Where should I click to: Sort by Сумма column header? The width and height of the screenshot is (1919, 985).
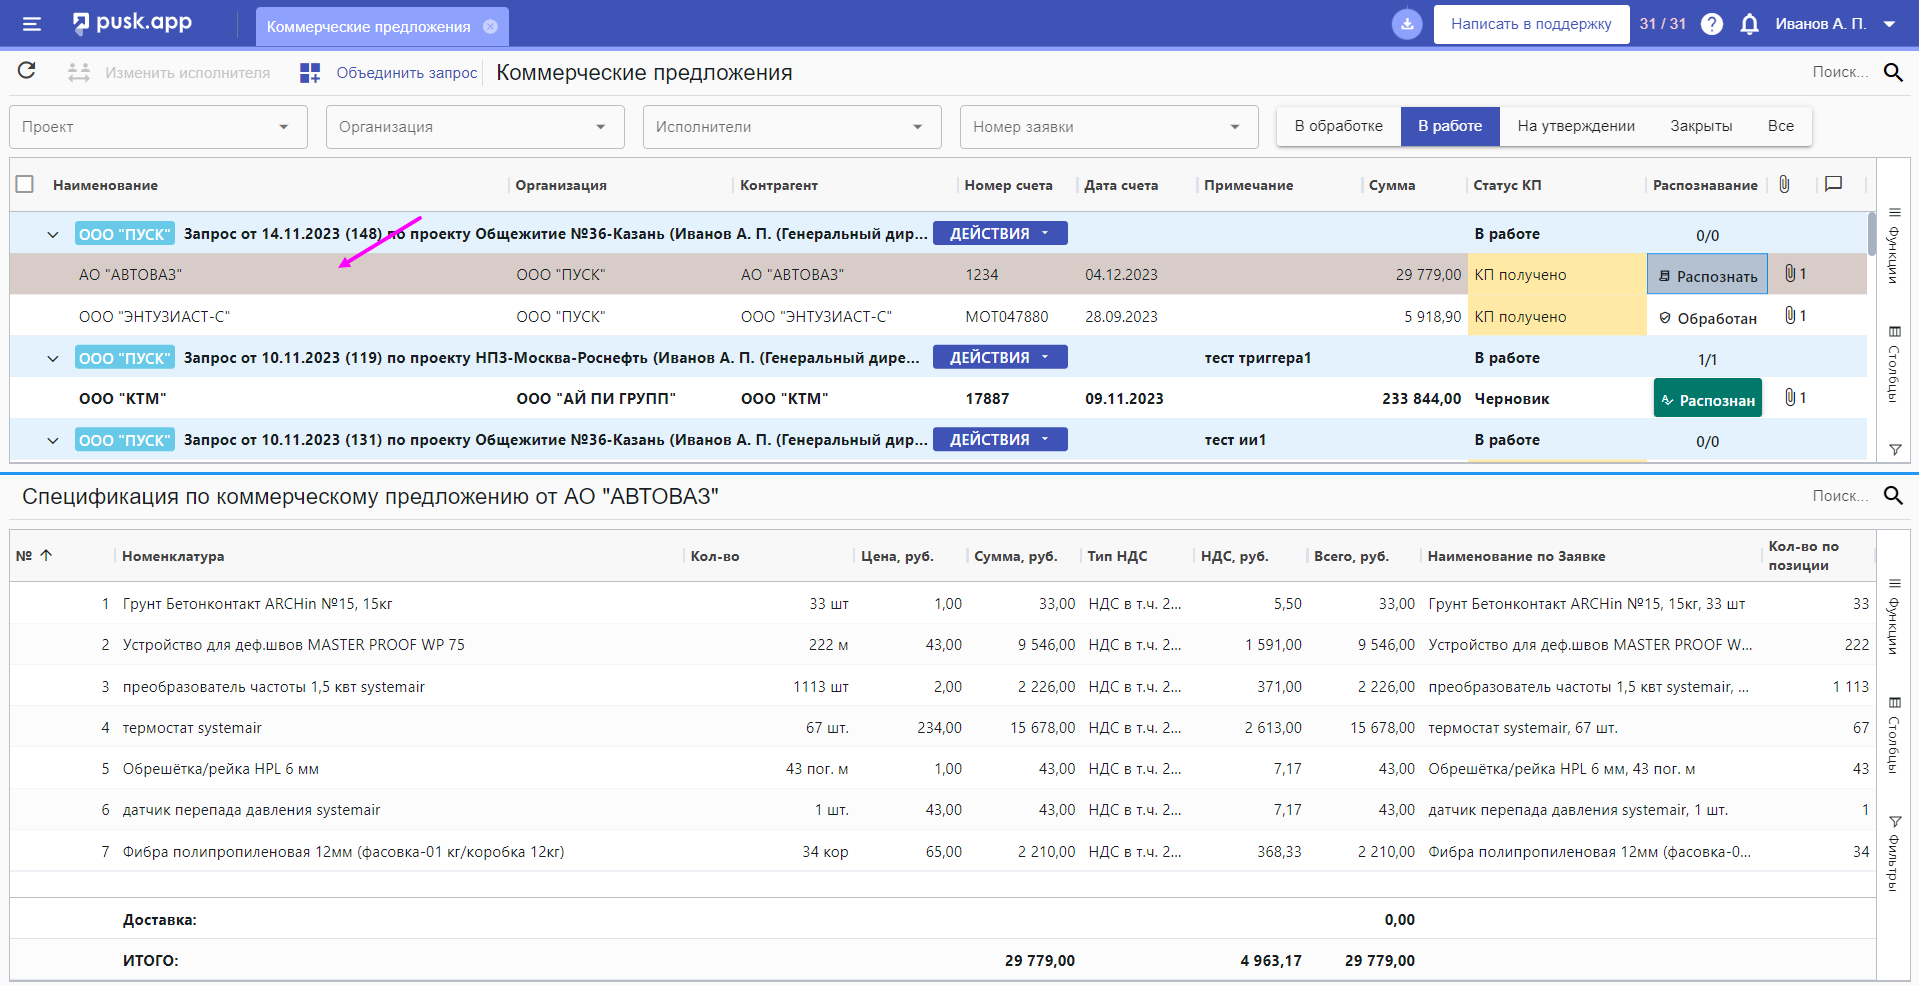click(1392, 185)
